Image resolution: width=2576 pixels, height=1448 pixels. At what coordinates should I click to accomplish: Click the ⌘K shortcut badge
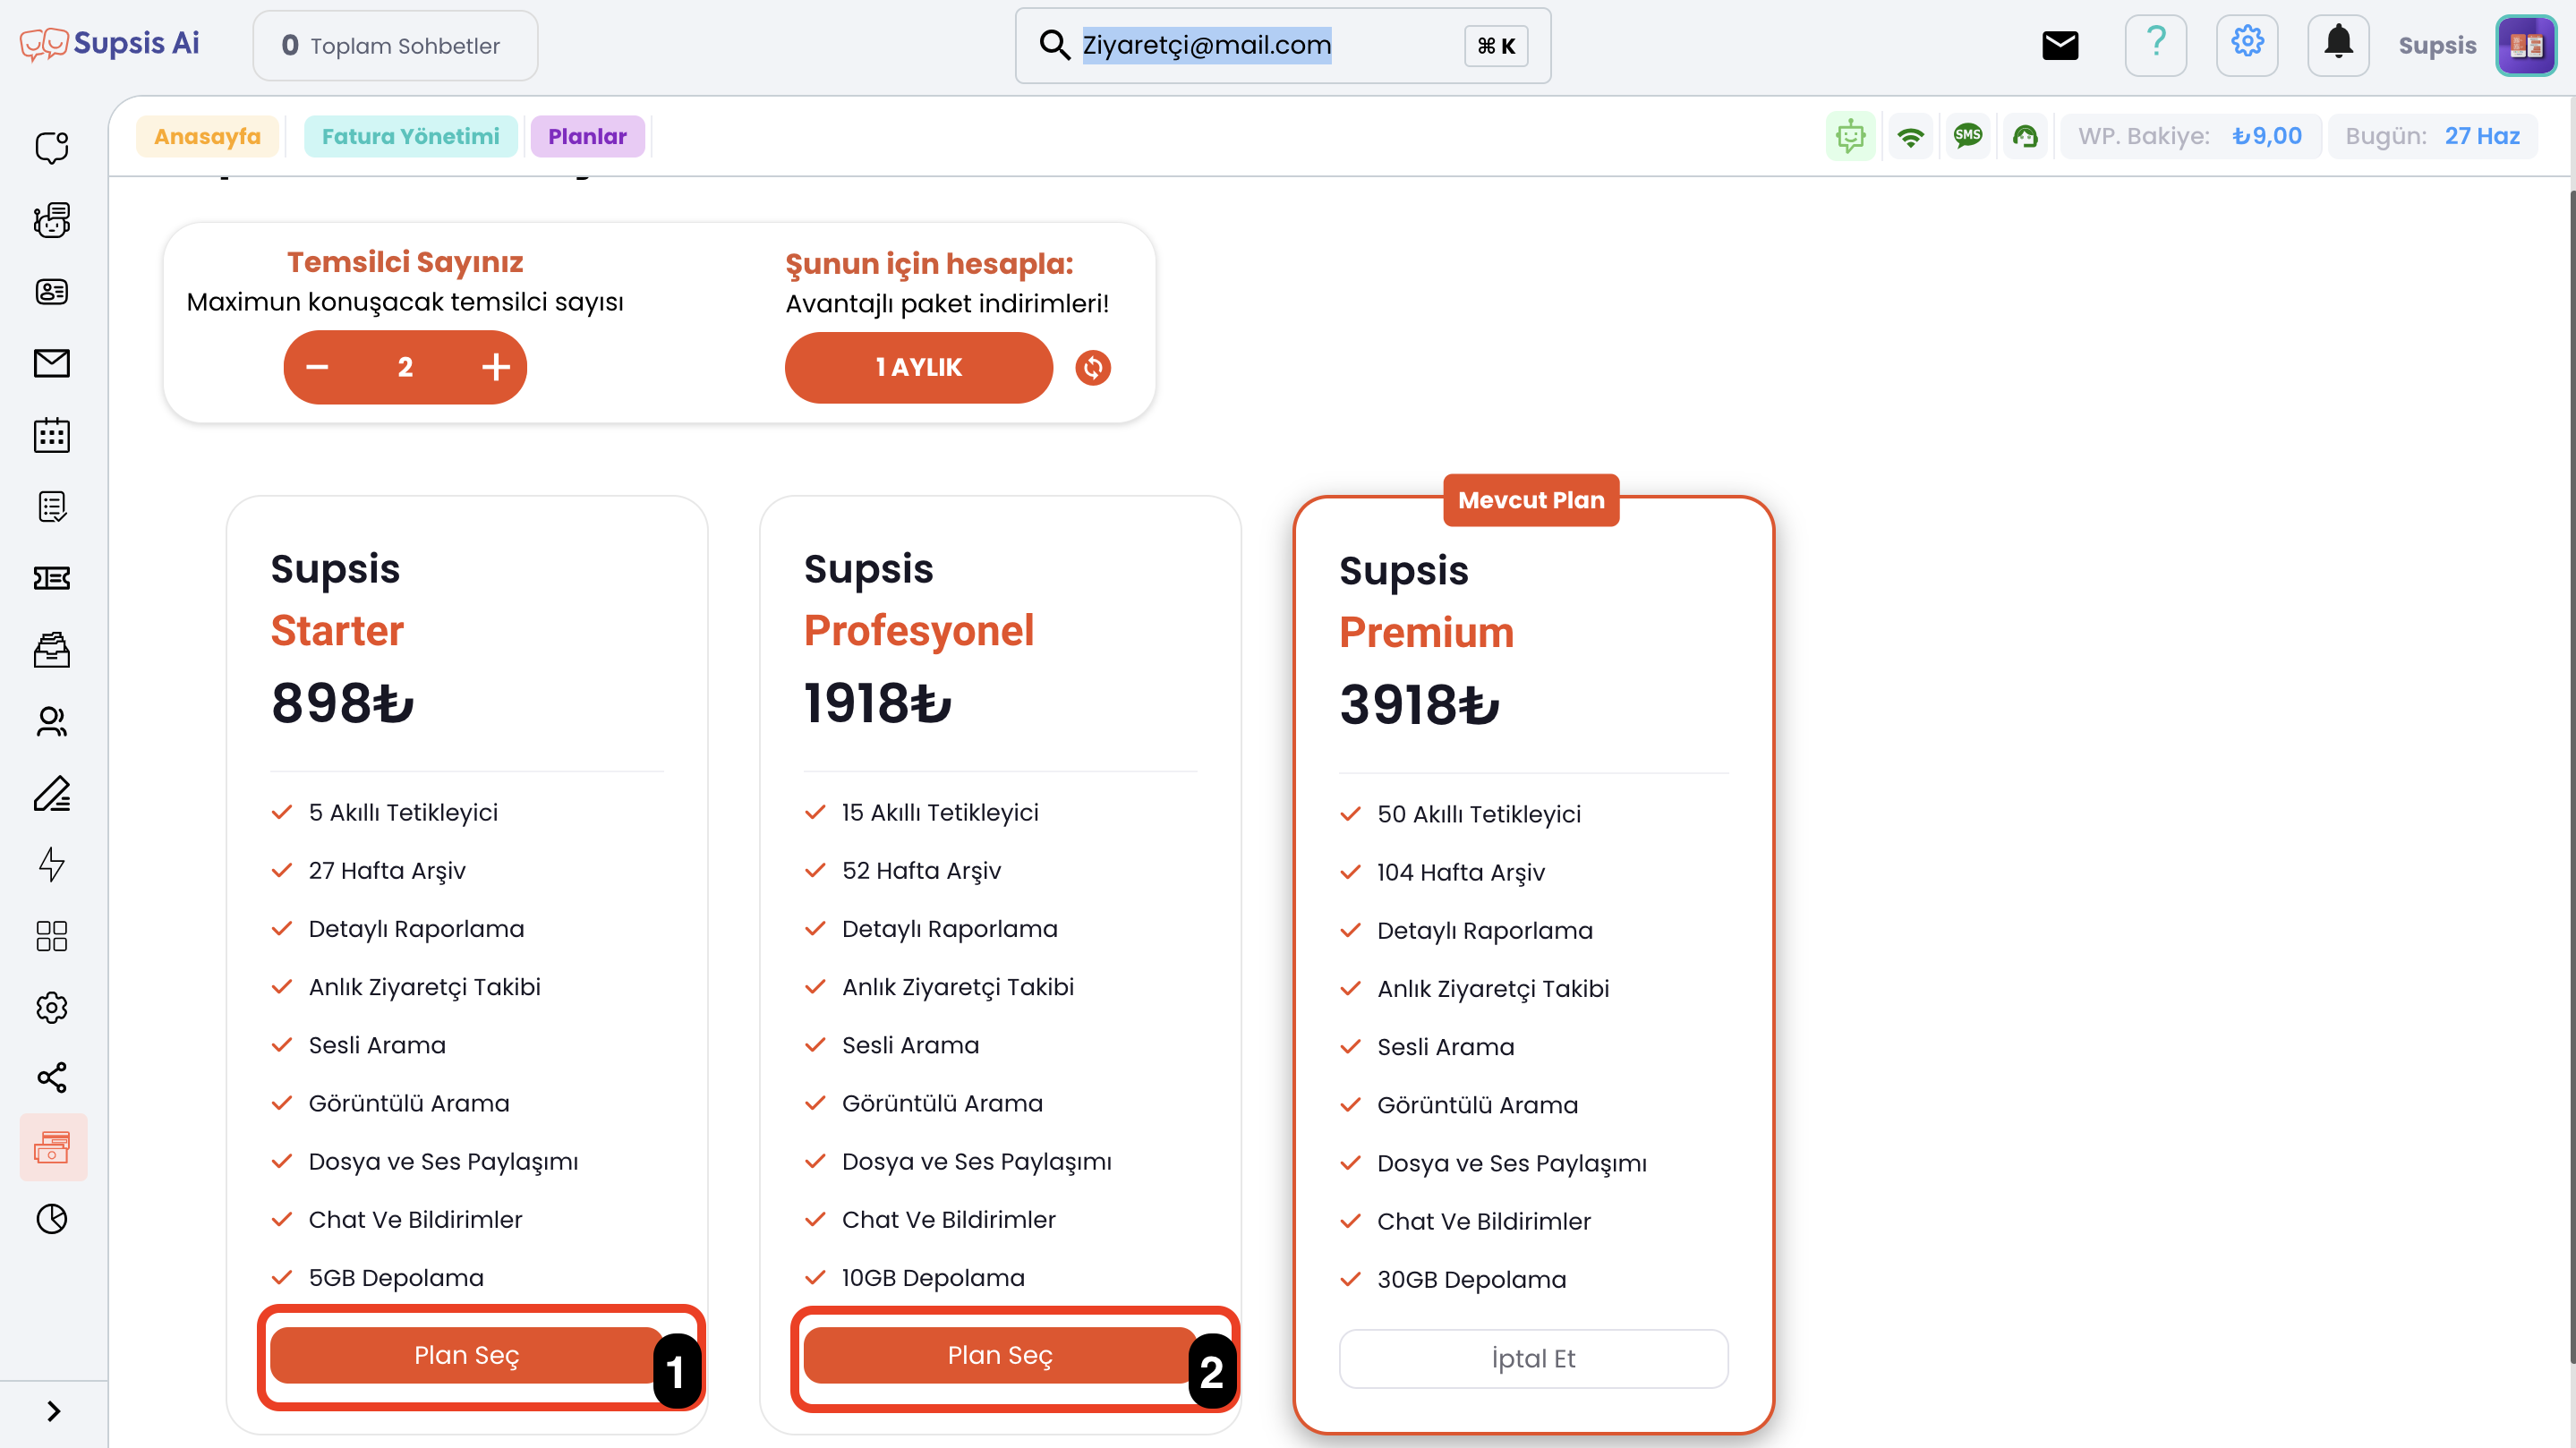click(1496, 45)
